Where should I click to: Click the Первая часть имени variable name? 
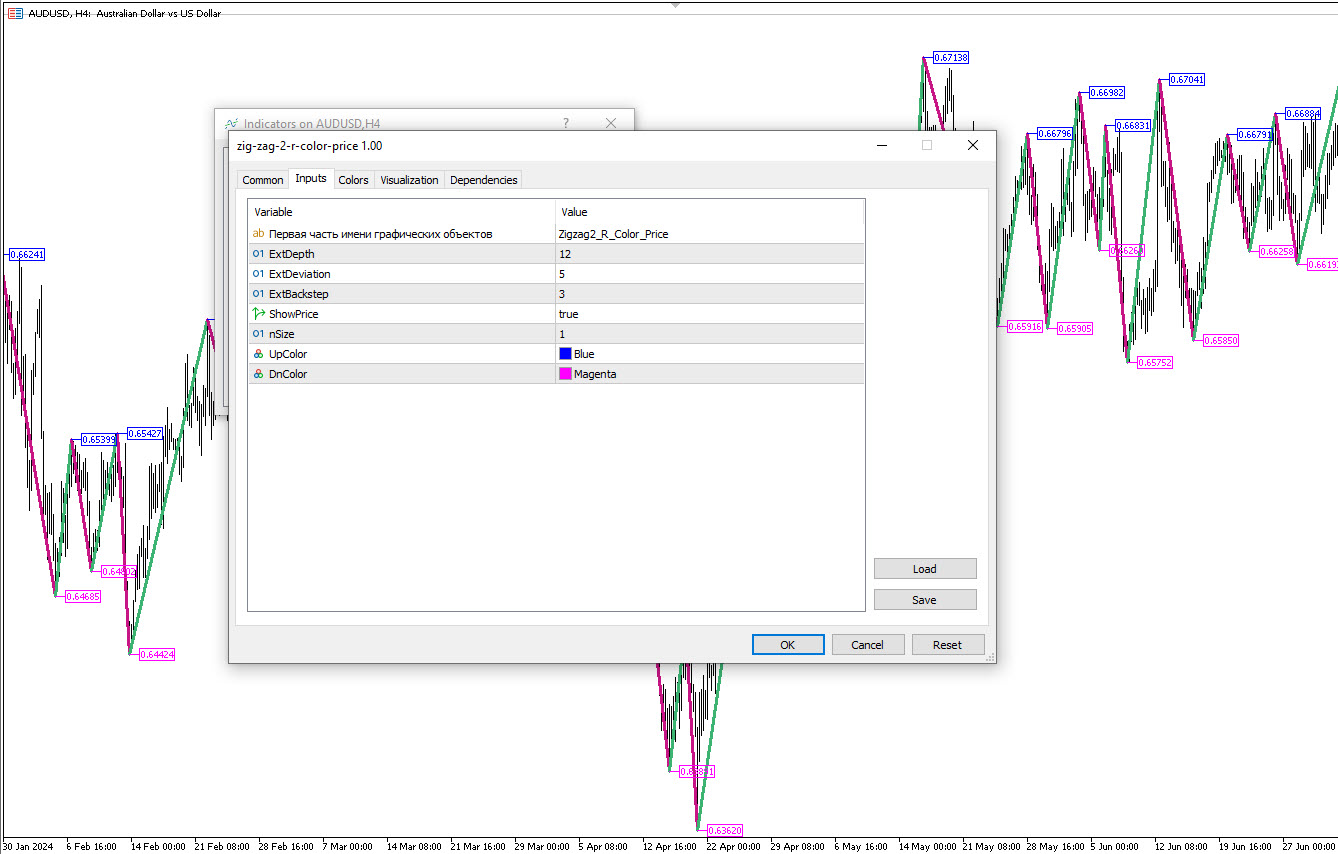(x=380, y=234)
